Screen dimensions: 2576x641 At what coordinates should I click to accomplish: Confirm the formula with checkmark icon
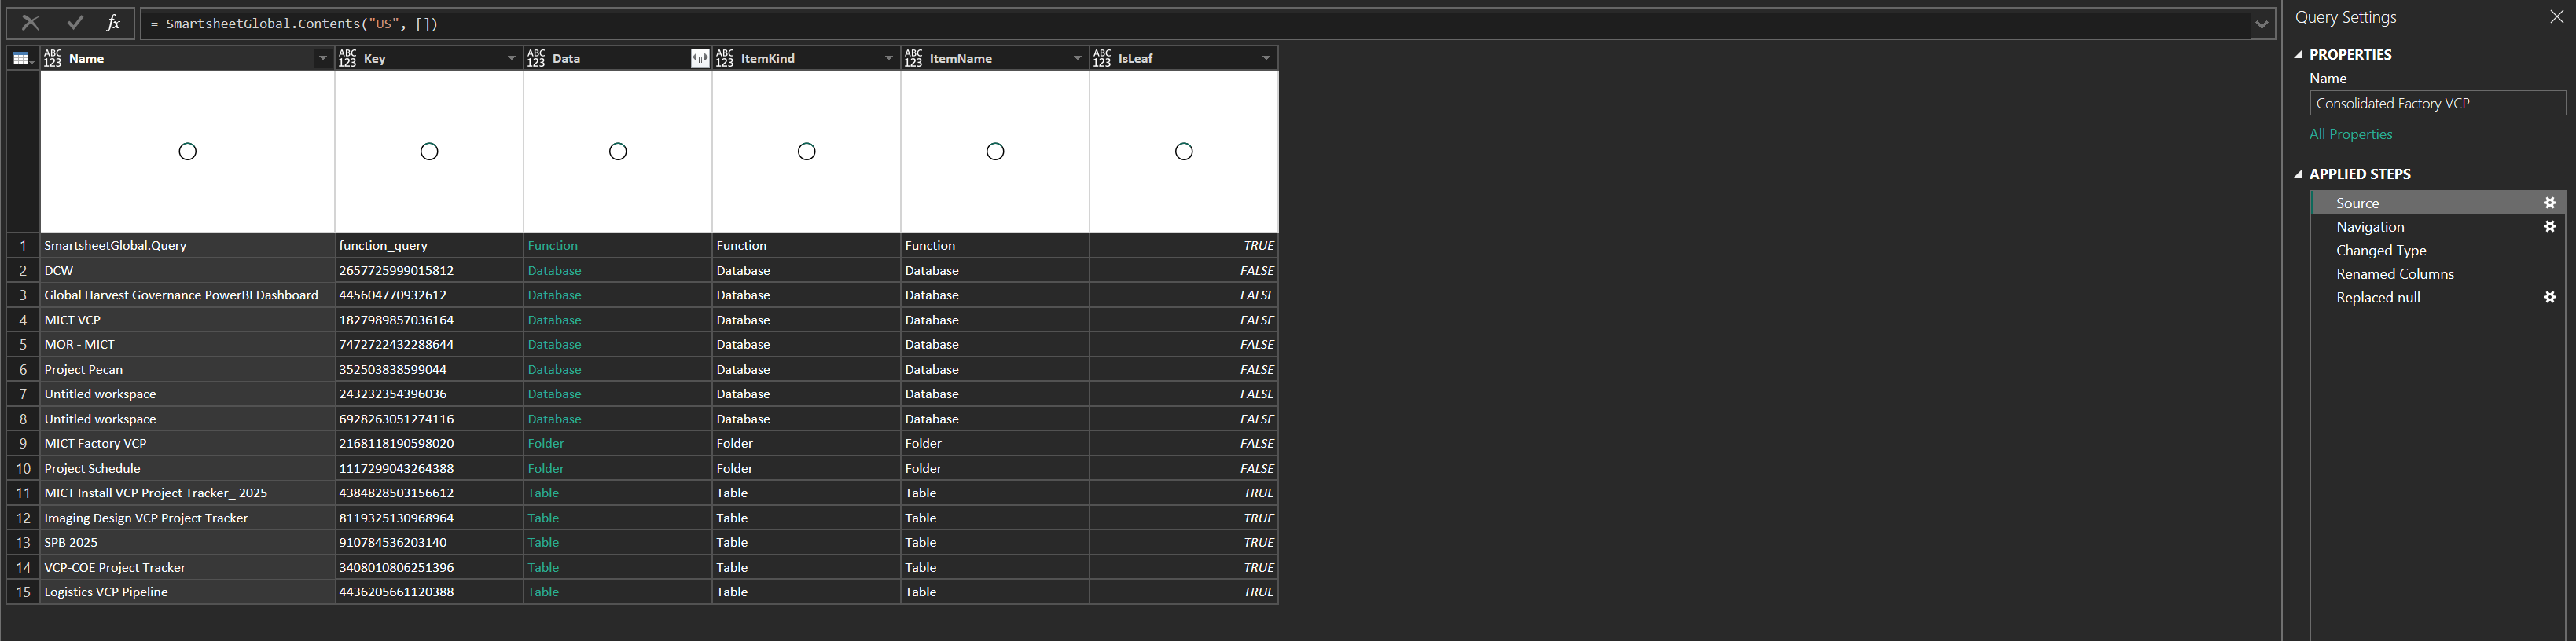[x=74, y=23]
